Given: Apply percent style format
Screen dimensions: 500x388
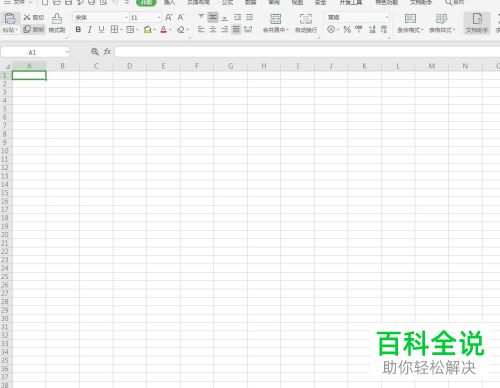Looking at the screenshot, I should click(347, 29).
